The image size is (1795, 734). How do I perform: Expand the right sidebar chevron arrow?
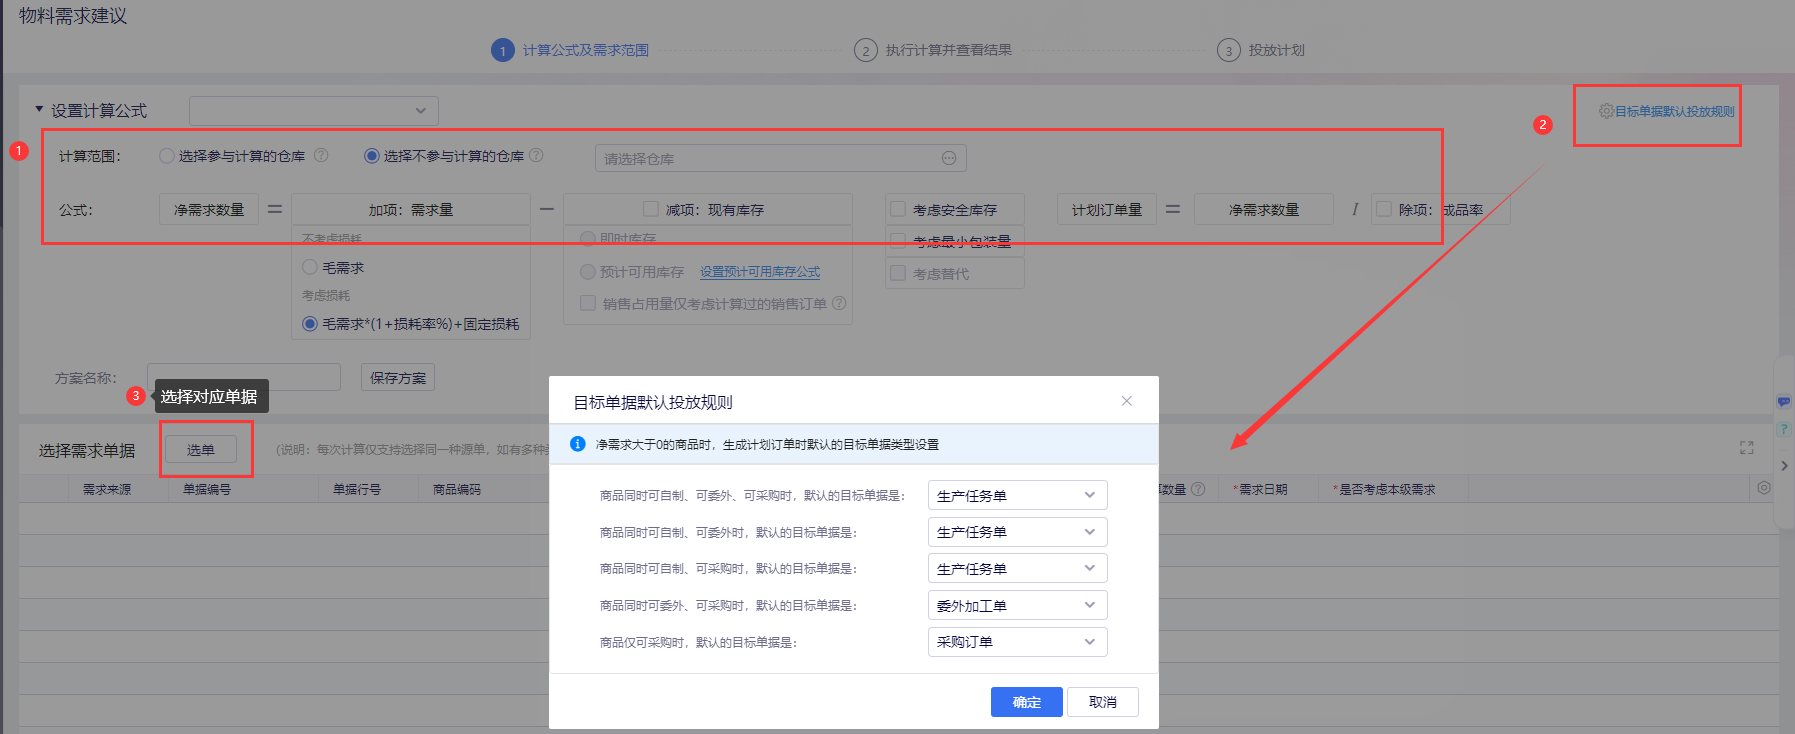point(1784,465)
